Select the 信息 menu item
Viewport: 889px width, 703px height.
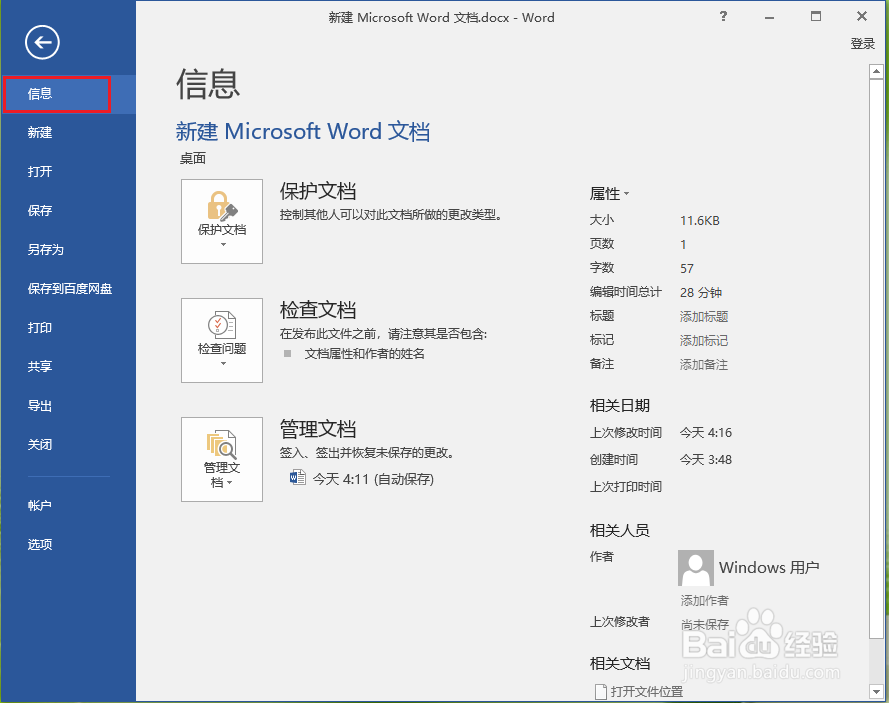pos(69,94)
